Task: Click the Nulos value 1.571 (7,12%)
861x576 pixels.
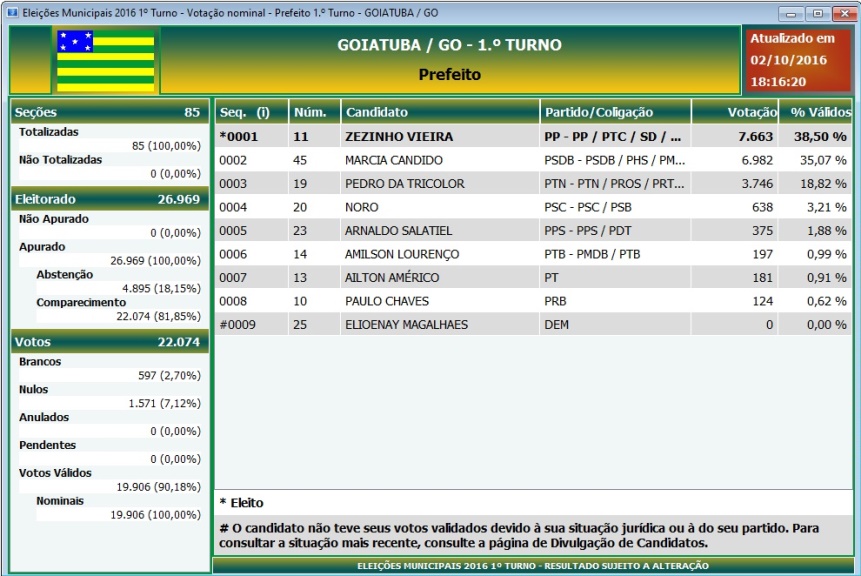Action: coord(165,403)
